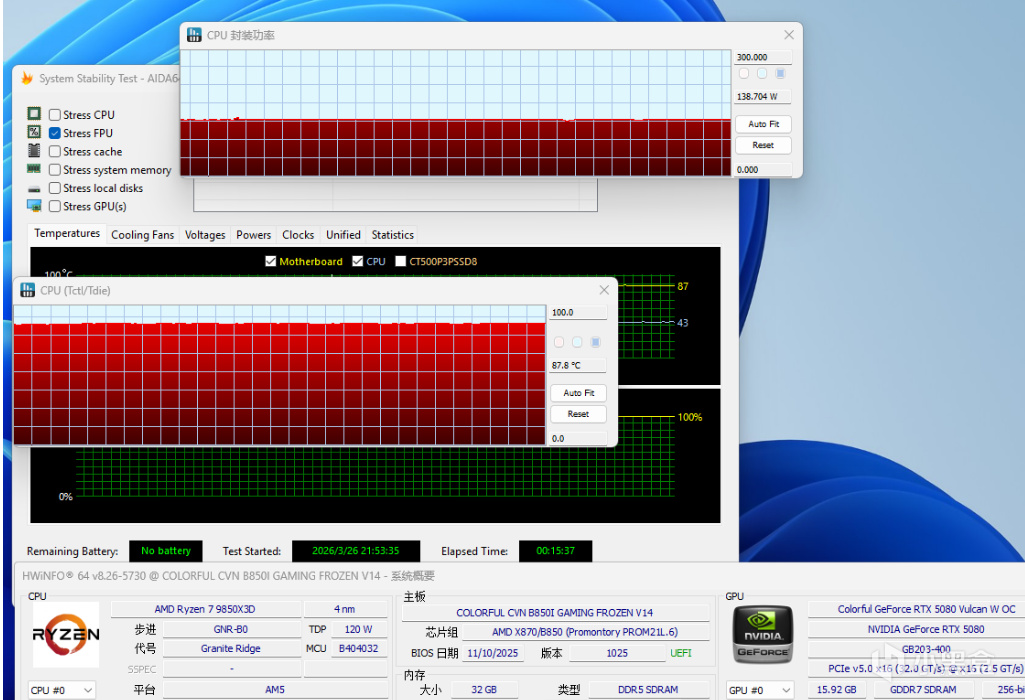
Task: Click the AMD X870/B850 chipset field
Action: (585, 633)
